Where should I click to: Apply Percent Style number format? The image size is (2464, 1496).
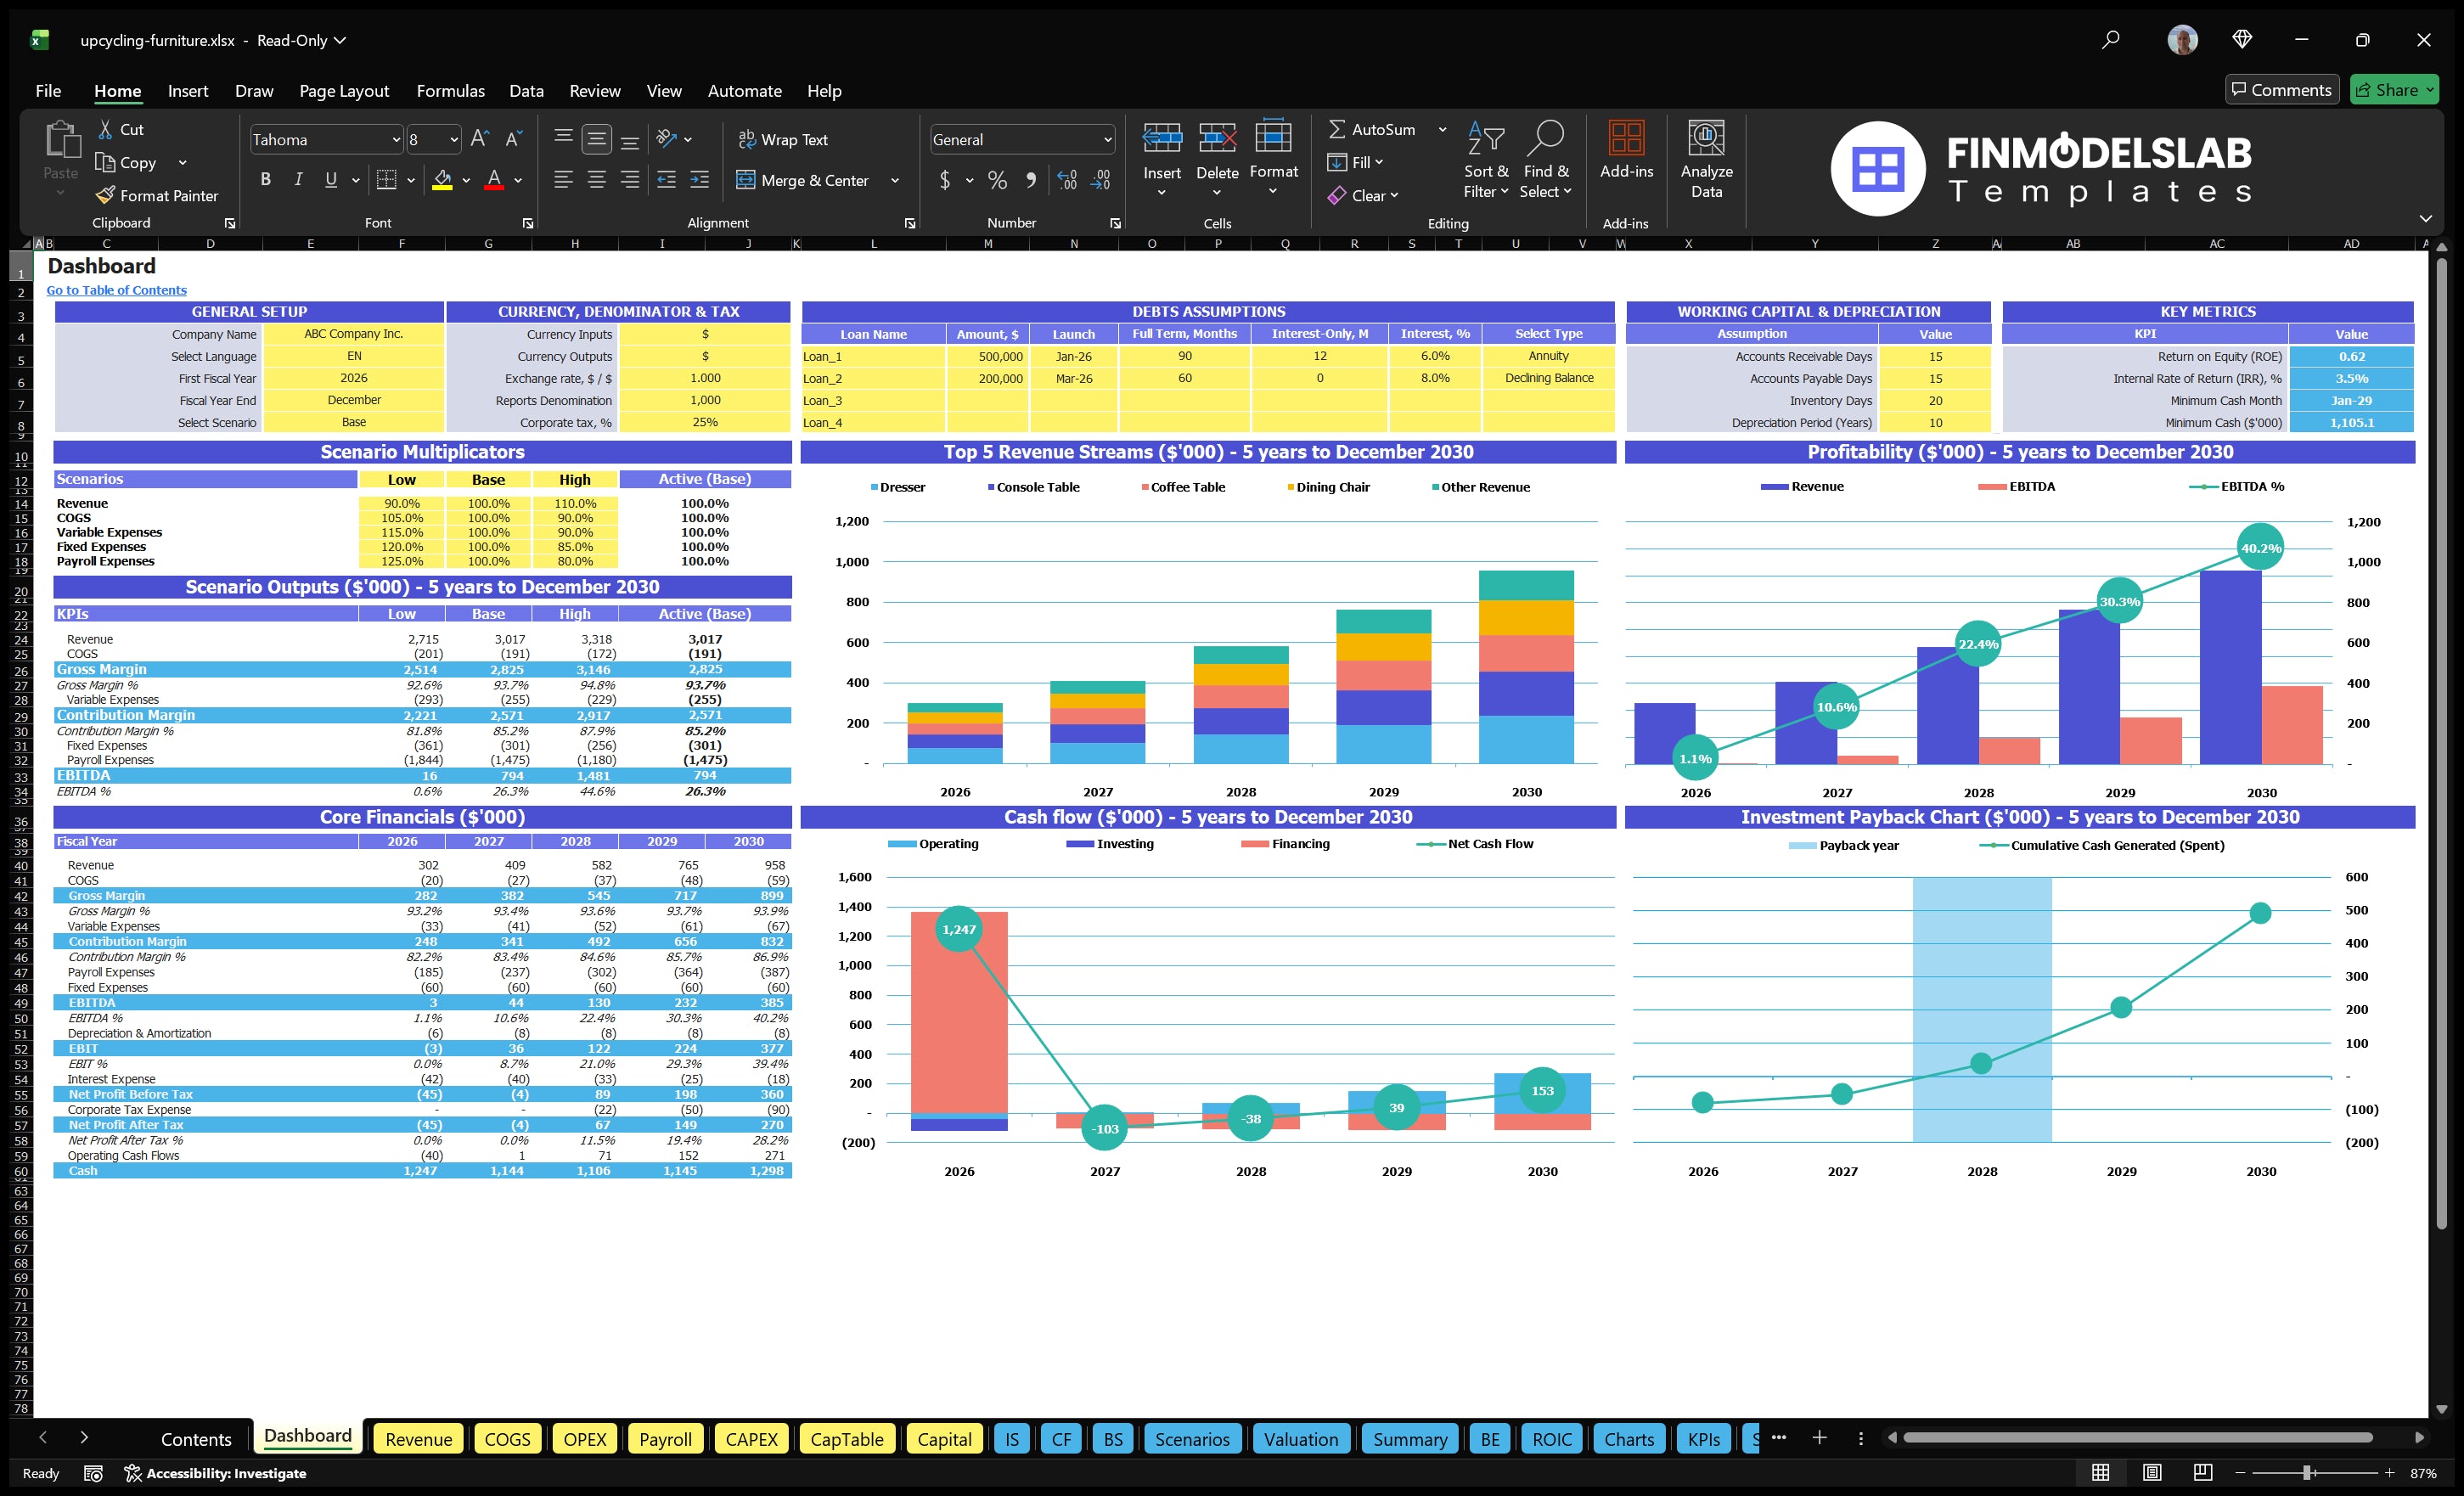pos(997,181)
